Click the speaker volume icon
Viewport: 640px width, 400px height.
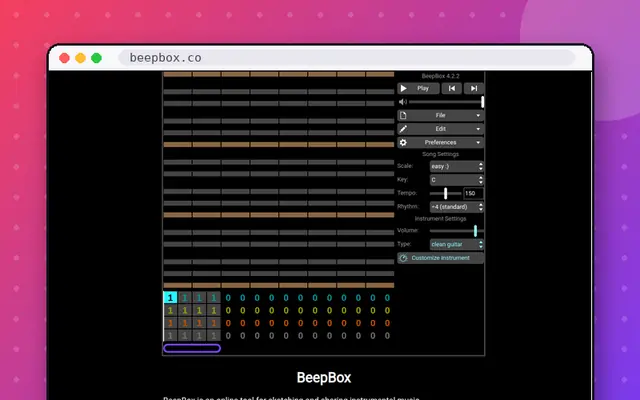(402, 102)
